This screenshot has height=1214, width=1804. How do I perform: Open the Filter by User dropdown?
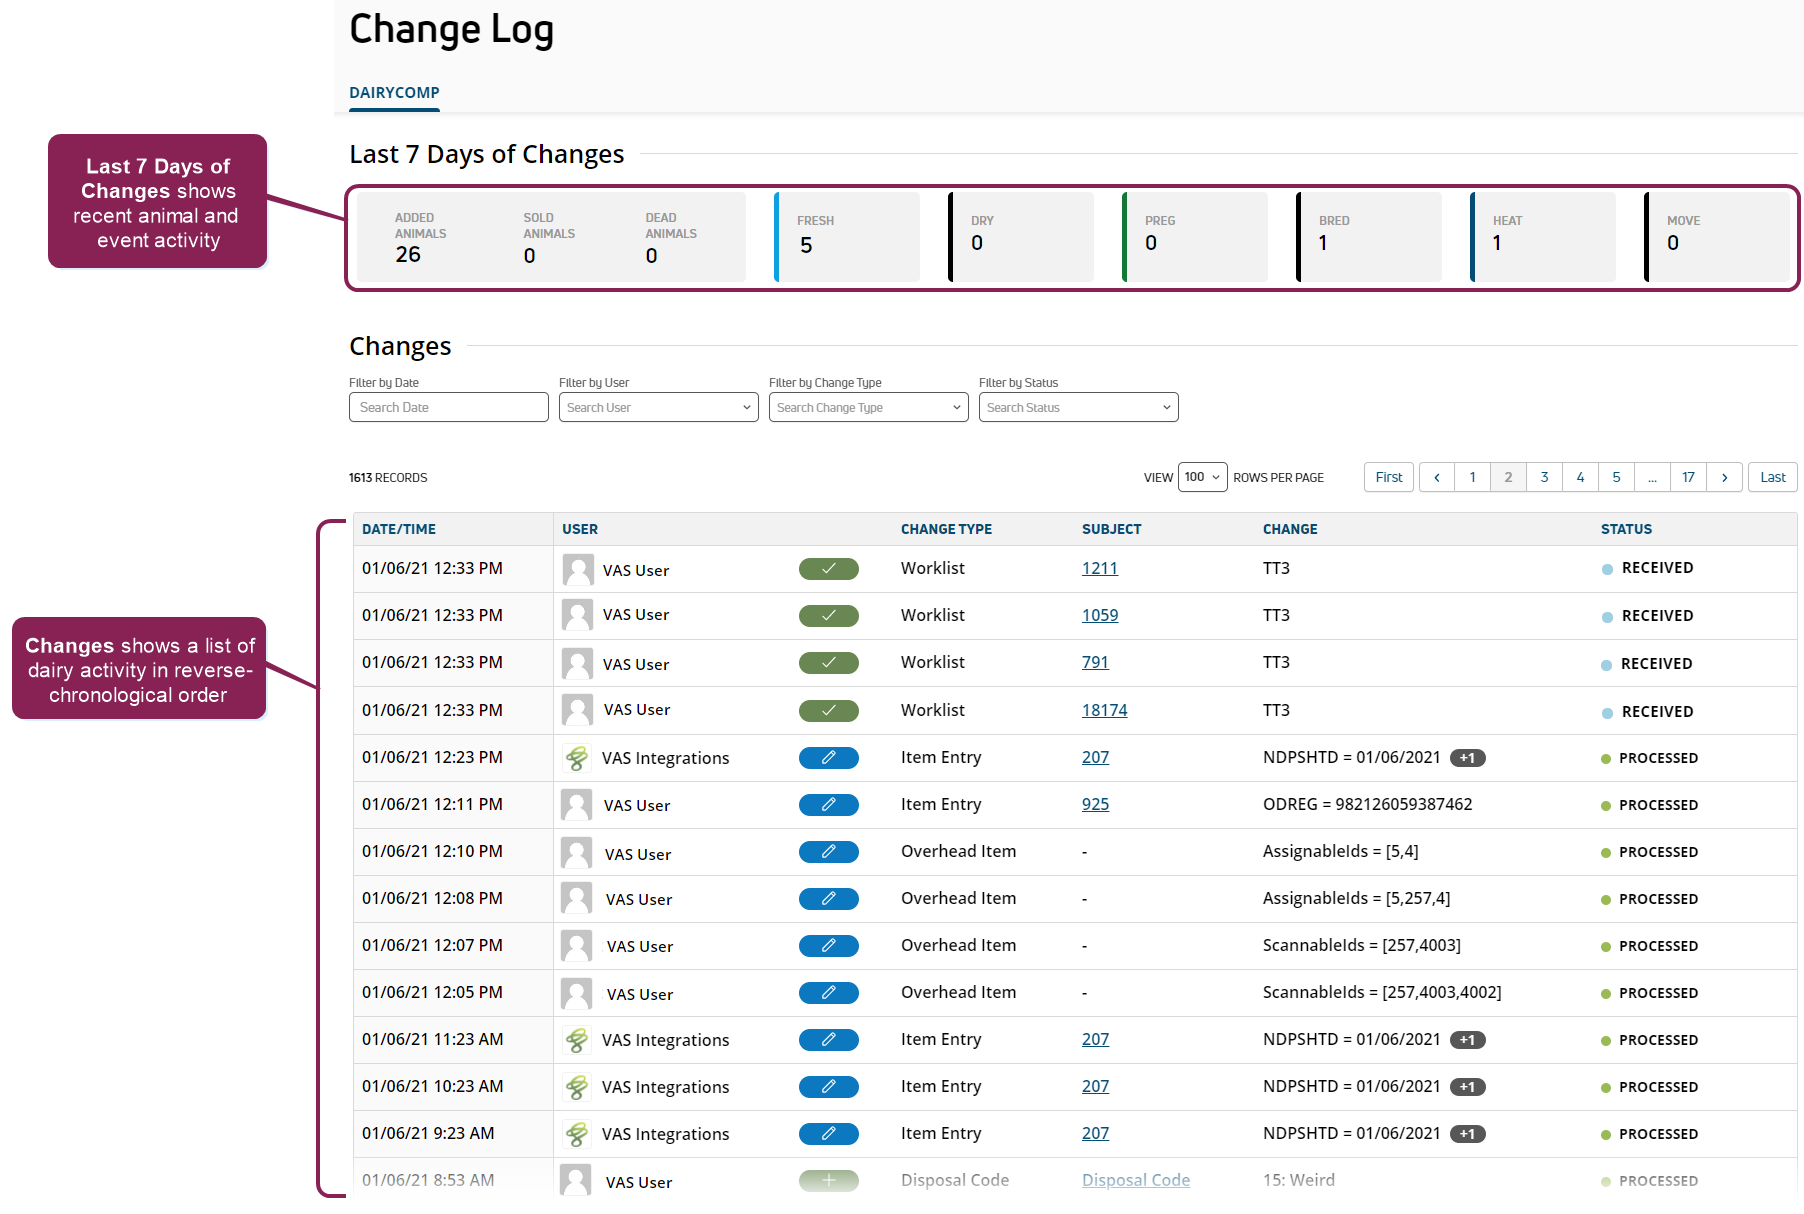click(658, 407)
